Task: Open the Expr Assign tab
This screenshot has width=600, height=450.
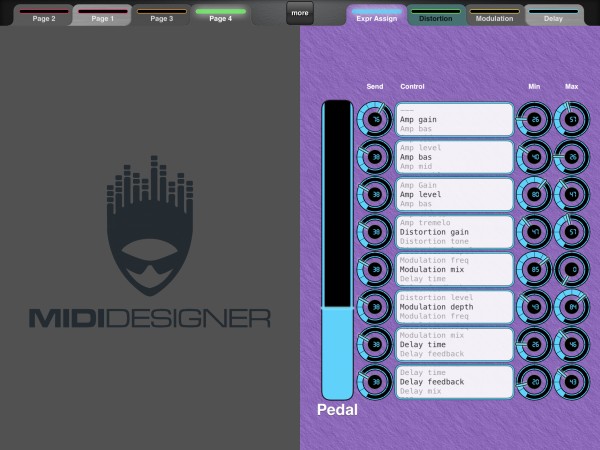Action: [x=377, y=15]
